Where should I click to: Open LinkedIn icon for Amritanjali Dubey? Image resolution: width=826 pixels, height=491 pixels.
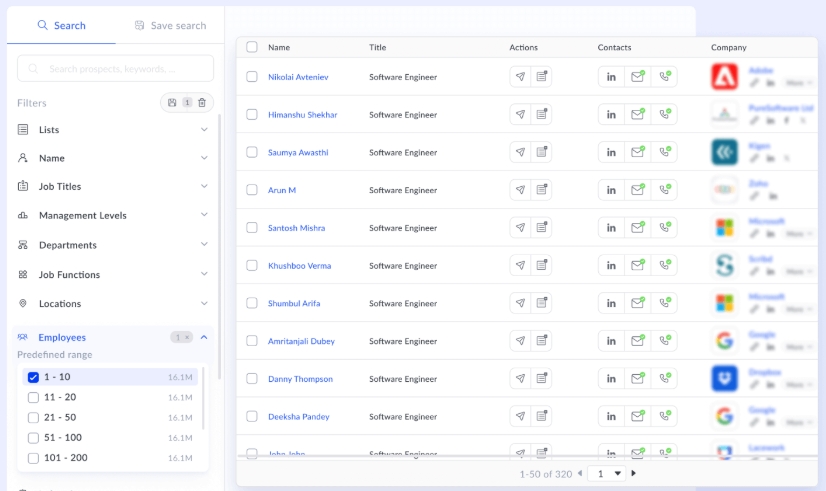click(x=611, y=341)
